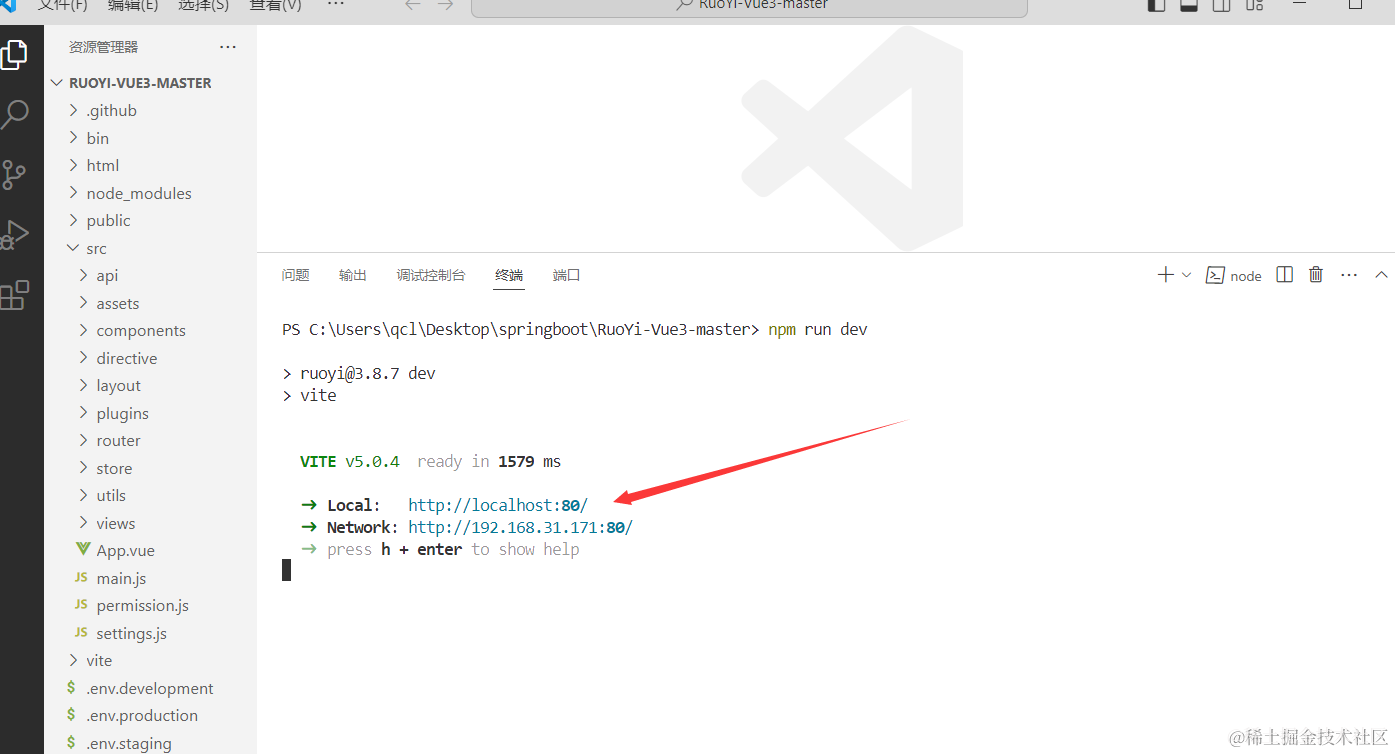The width and height of the screenshot is (1395, 754).
Task: Split the terminal panel
Action: pos(1285,275)
